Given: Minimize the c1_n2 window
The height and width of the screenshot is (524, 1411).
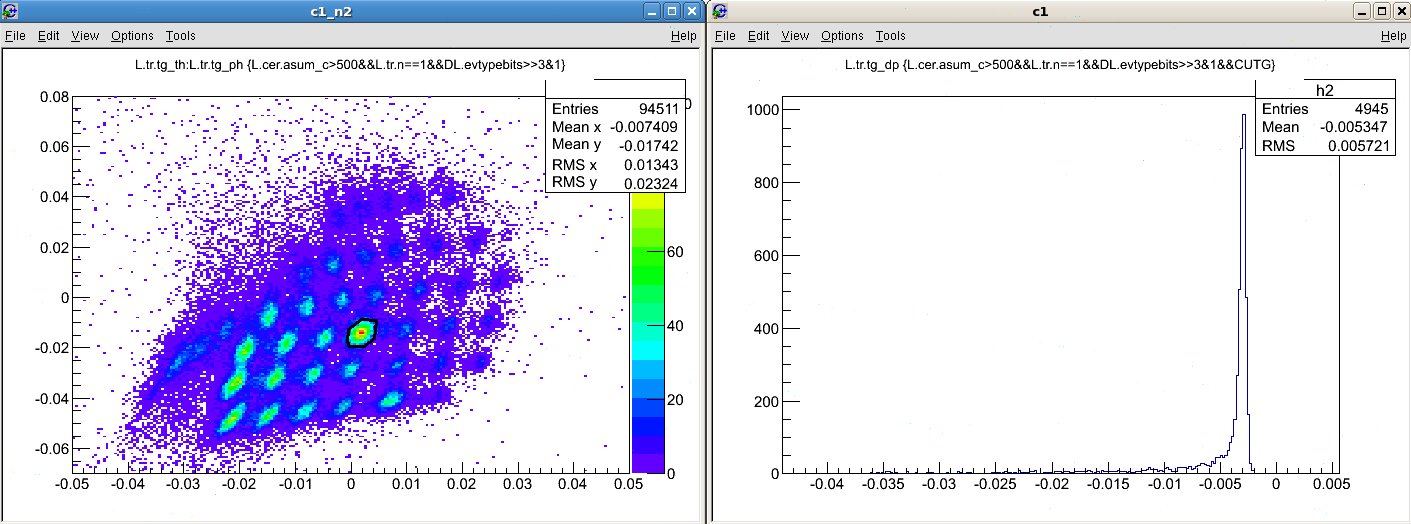Looking at the screenshot, I should (x=652, y=11).
